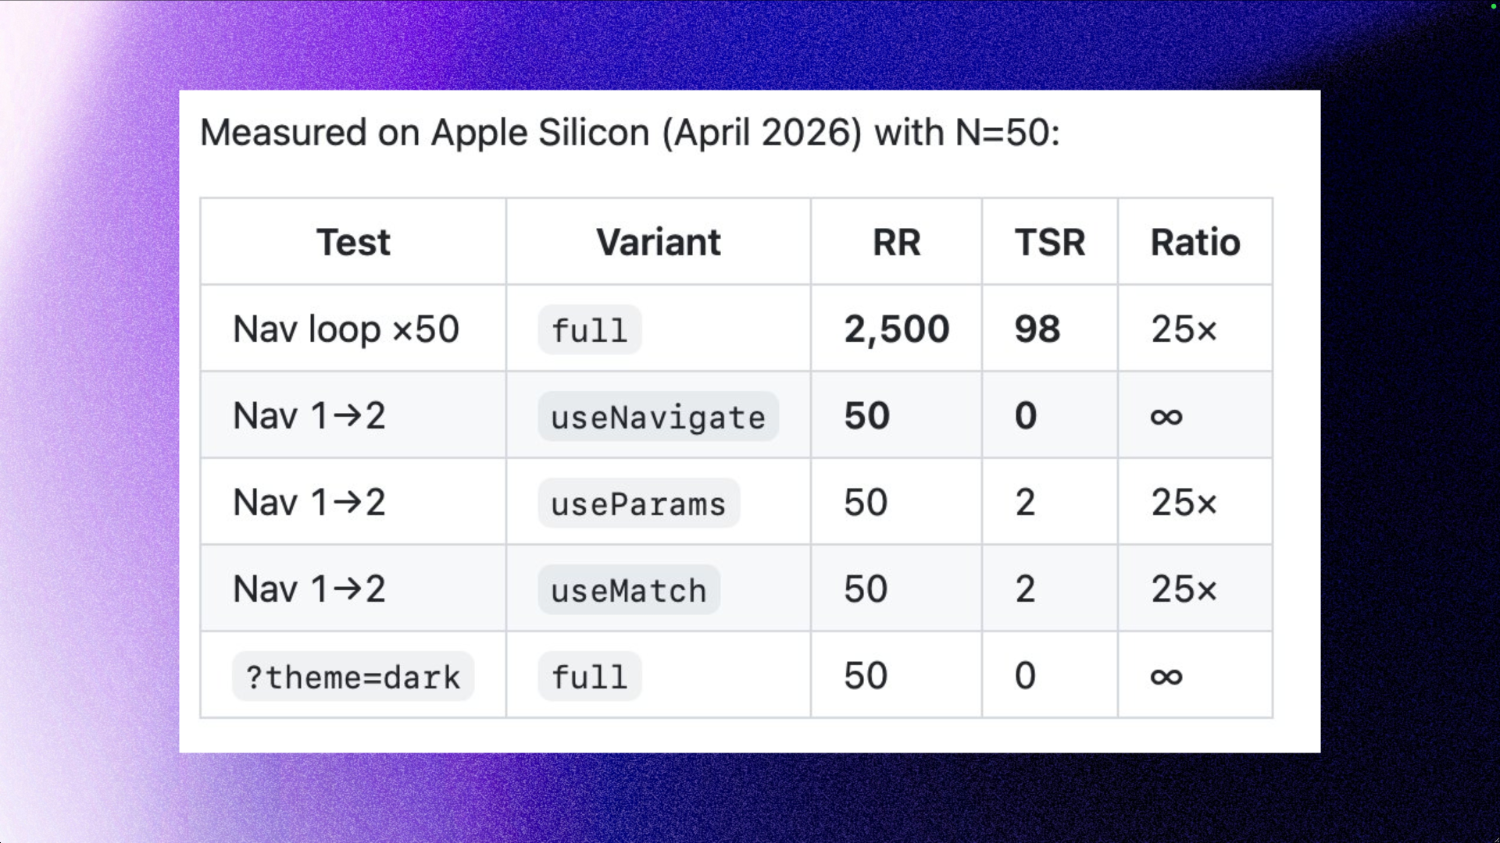Screen dimensions: 1500x843
Task: Click the "useNavigate" code chip
Action: (x=658, y=417)
